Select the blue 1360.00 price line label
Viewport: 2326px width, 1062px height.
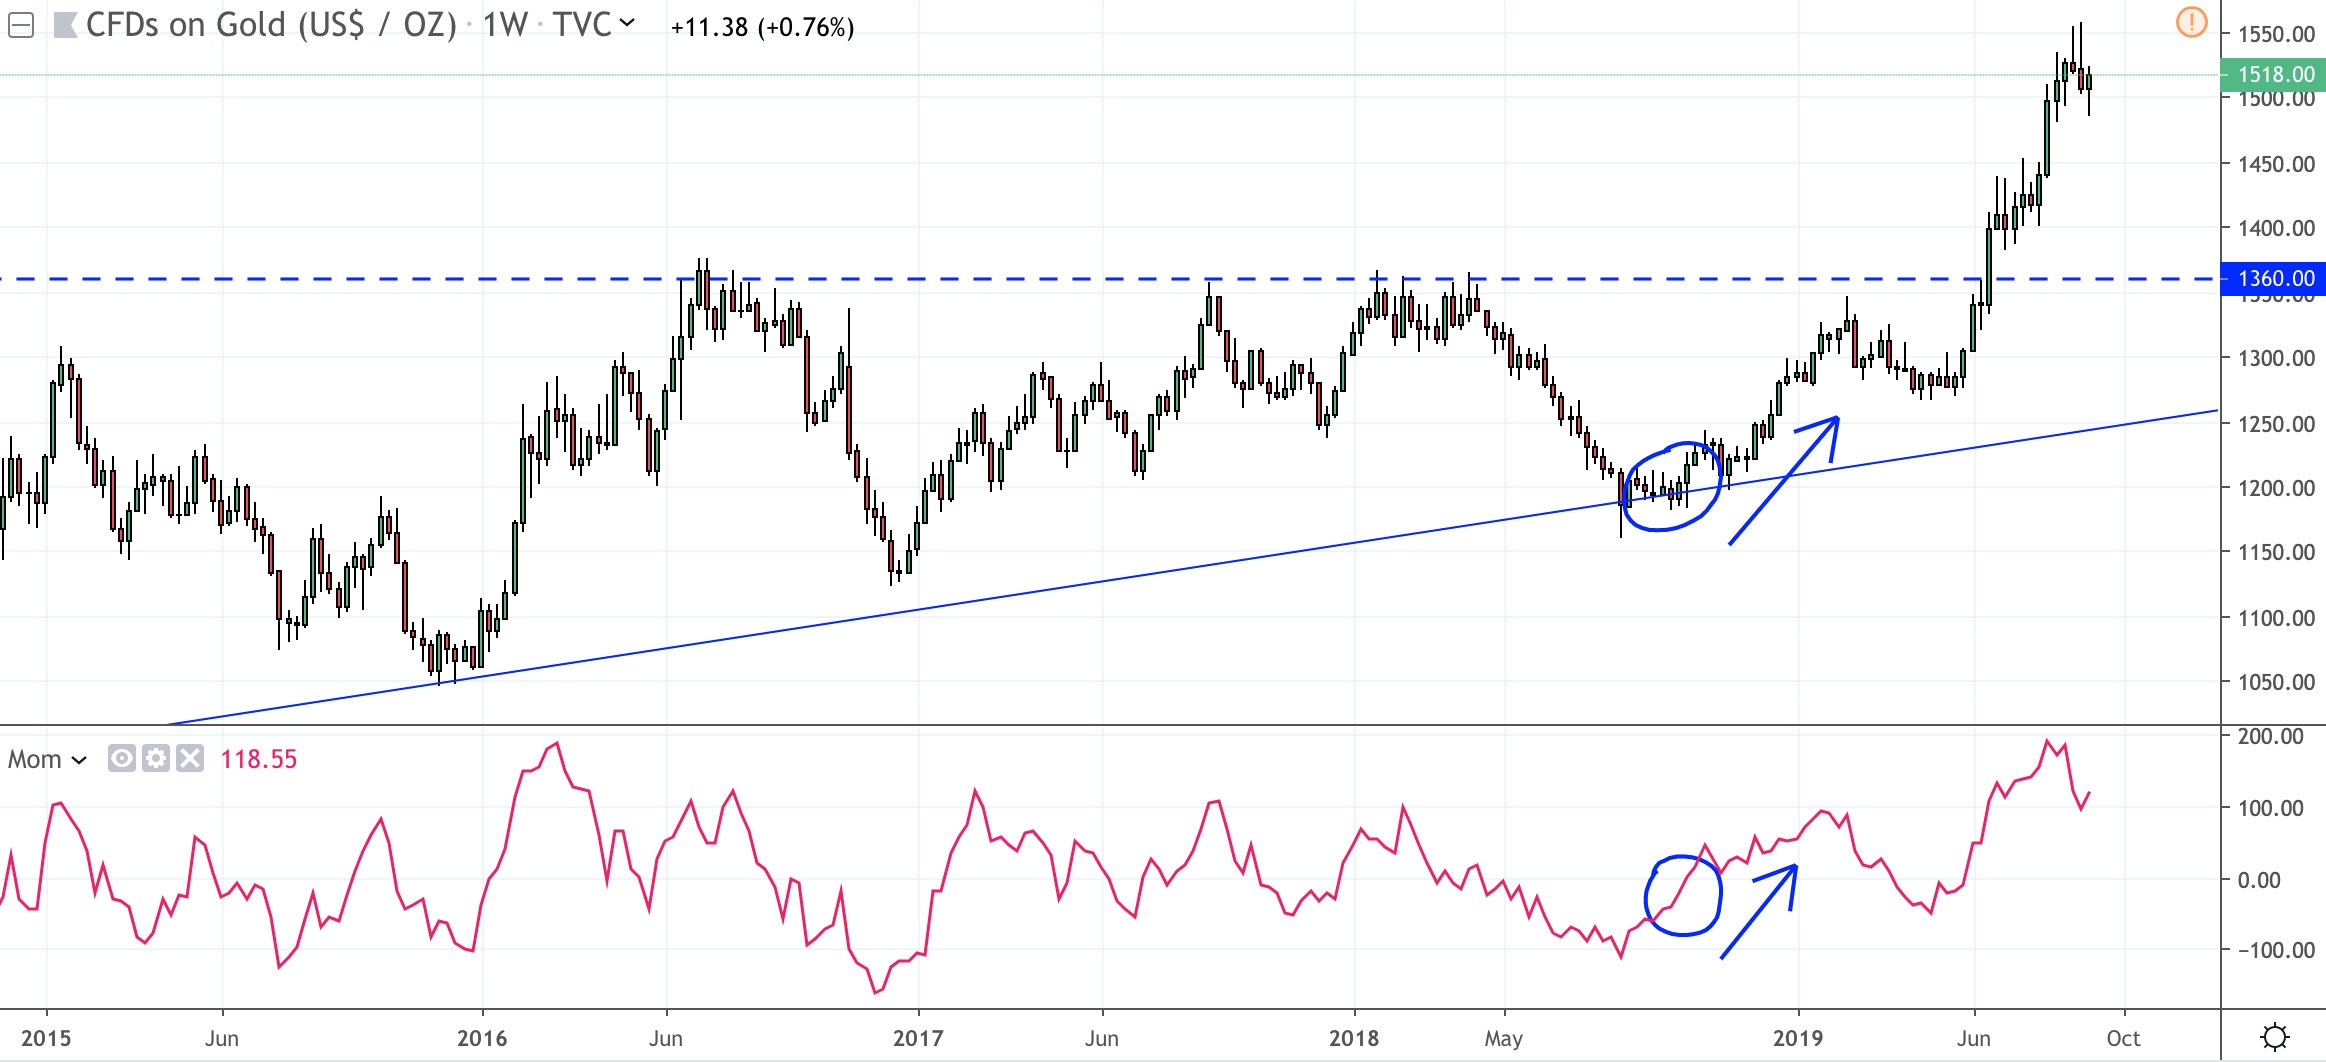(2275, 279)
